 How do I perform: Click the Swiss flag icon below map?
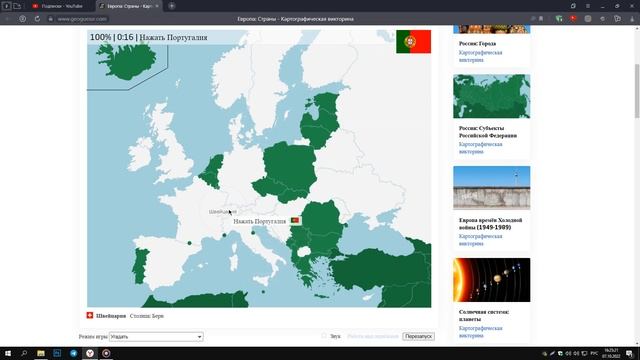[x=90, y=315]
